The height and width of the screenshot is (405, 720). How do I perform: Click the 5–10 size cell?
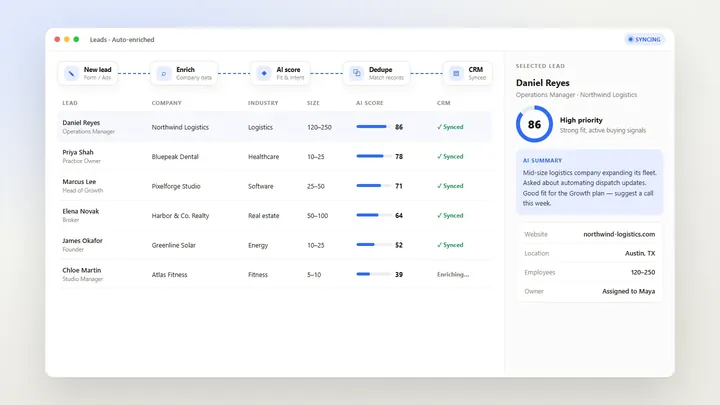pos(314,275)
